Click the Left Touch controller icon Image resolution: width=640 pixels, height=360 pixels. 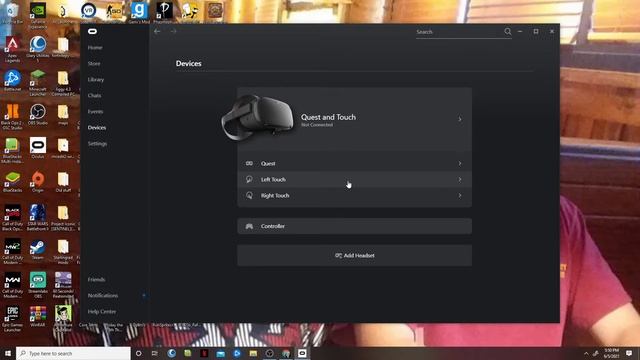click(x=249, y=180)
